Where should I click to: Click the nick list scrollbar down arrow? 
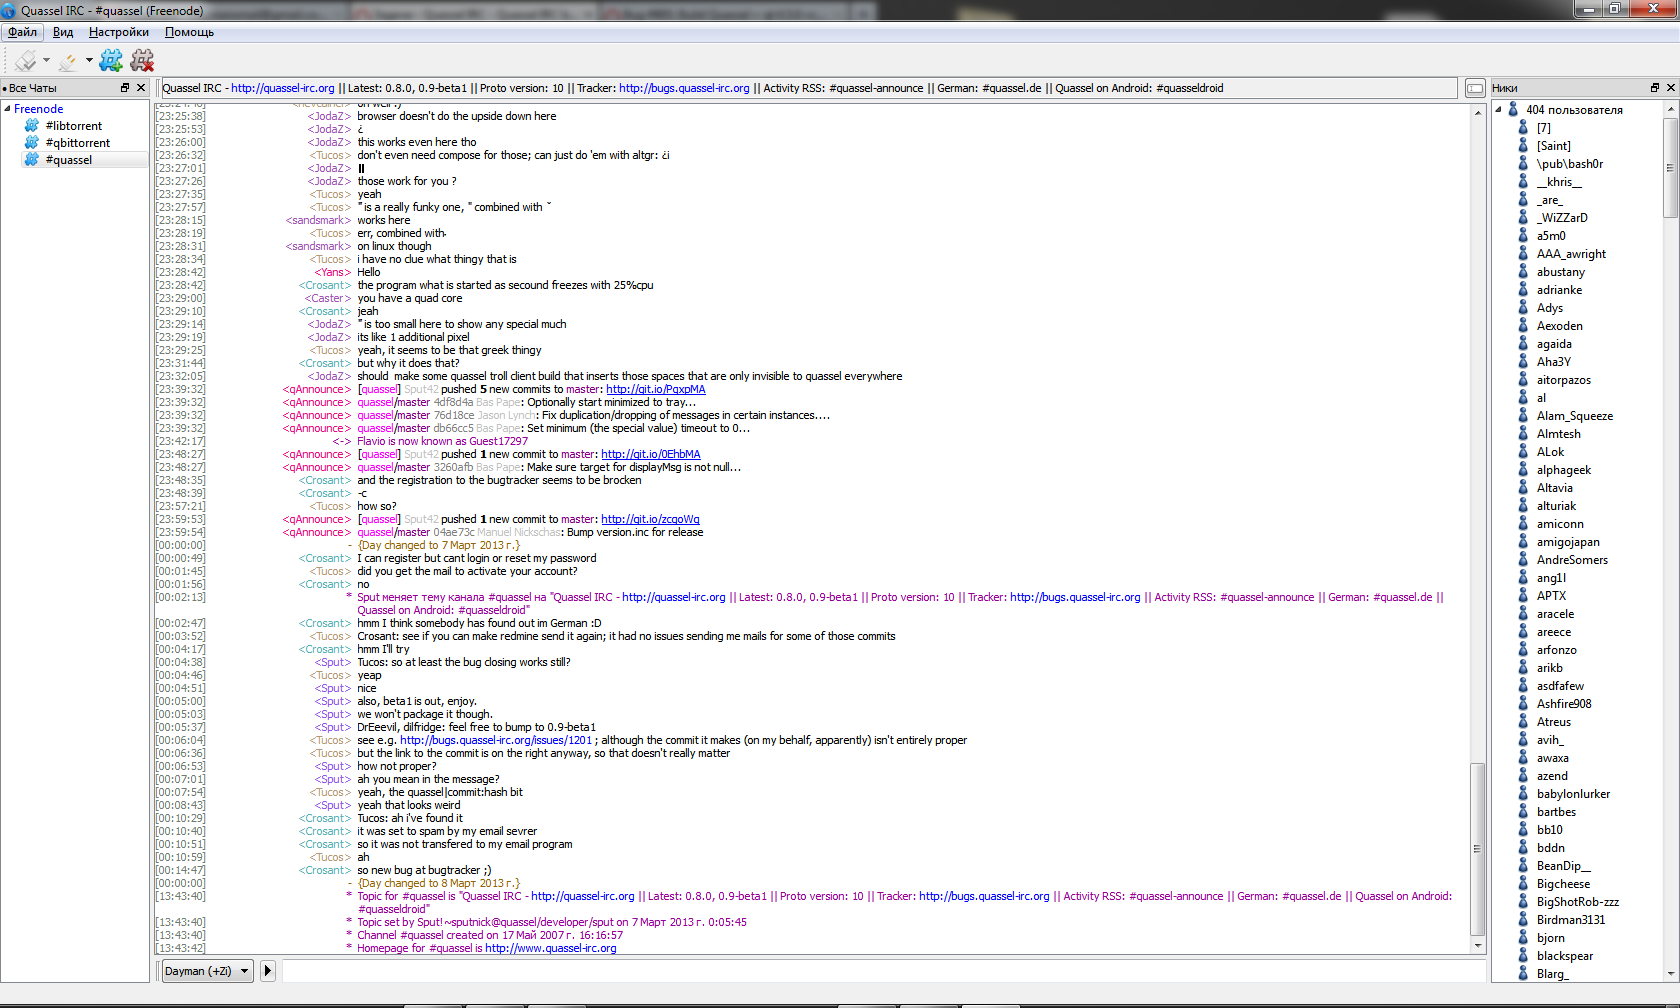1670,974
